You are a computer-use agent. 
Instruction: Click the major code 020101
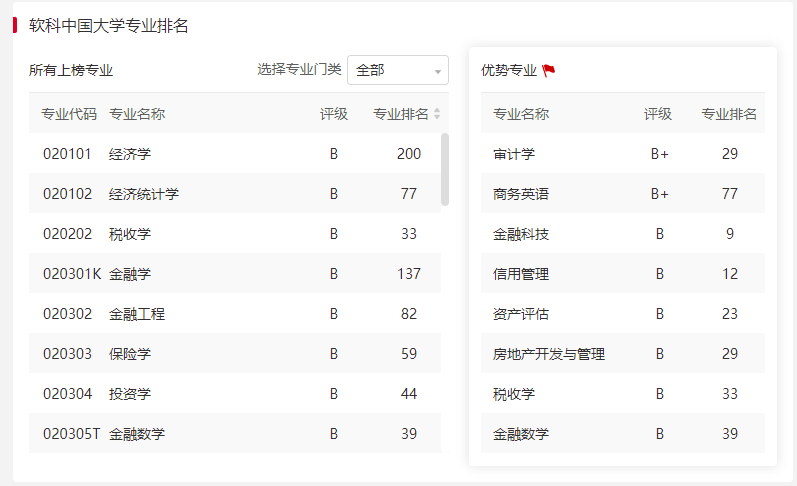67,154
